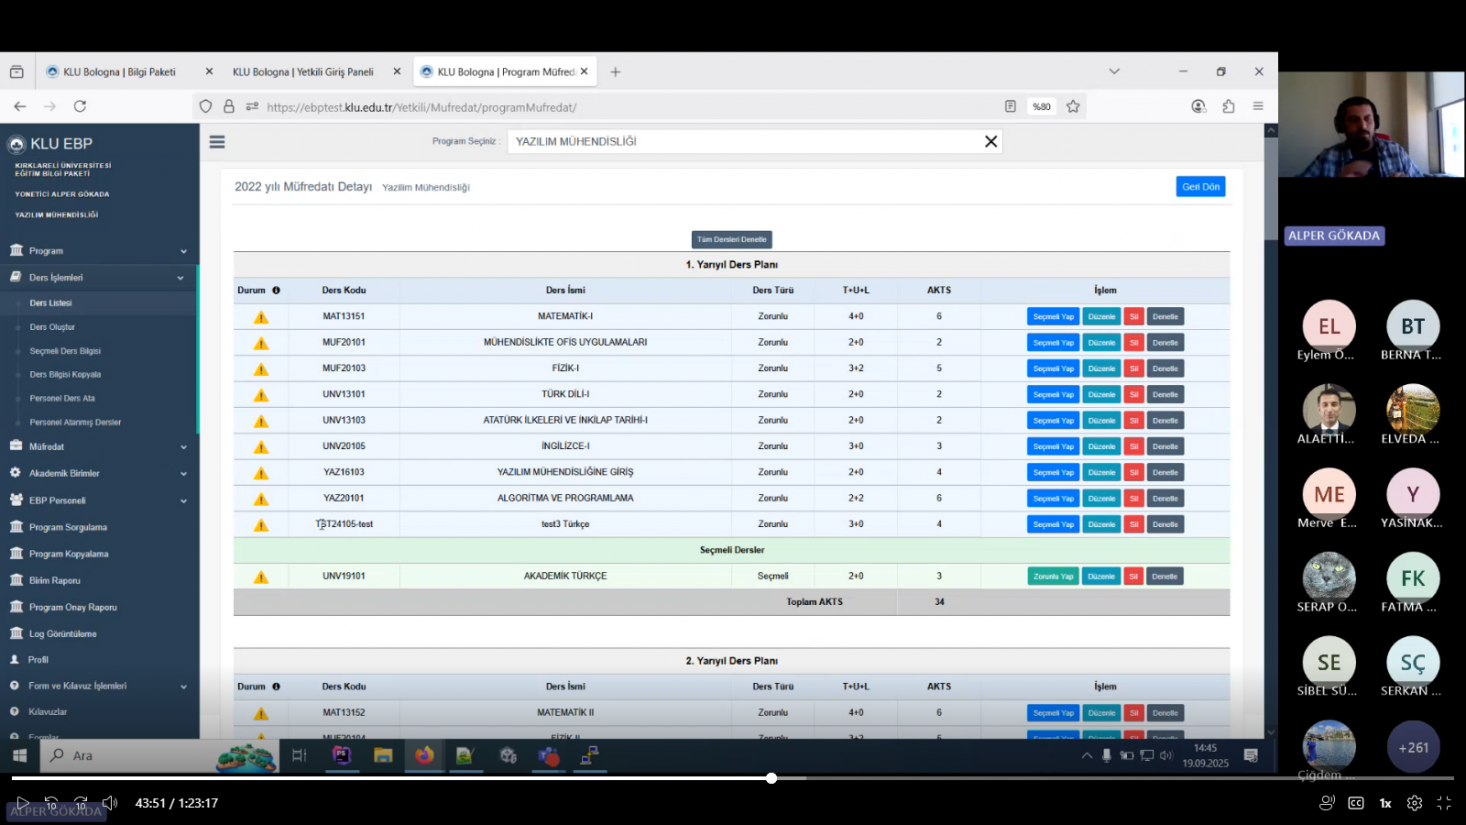Open the browser extensions icon
This screenshot has width=1466, height=825.
(1228, 107)
